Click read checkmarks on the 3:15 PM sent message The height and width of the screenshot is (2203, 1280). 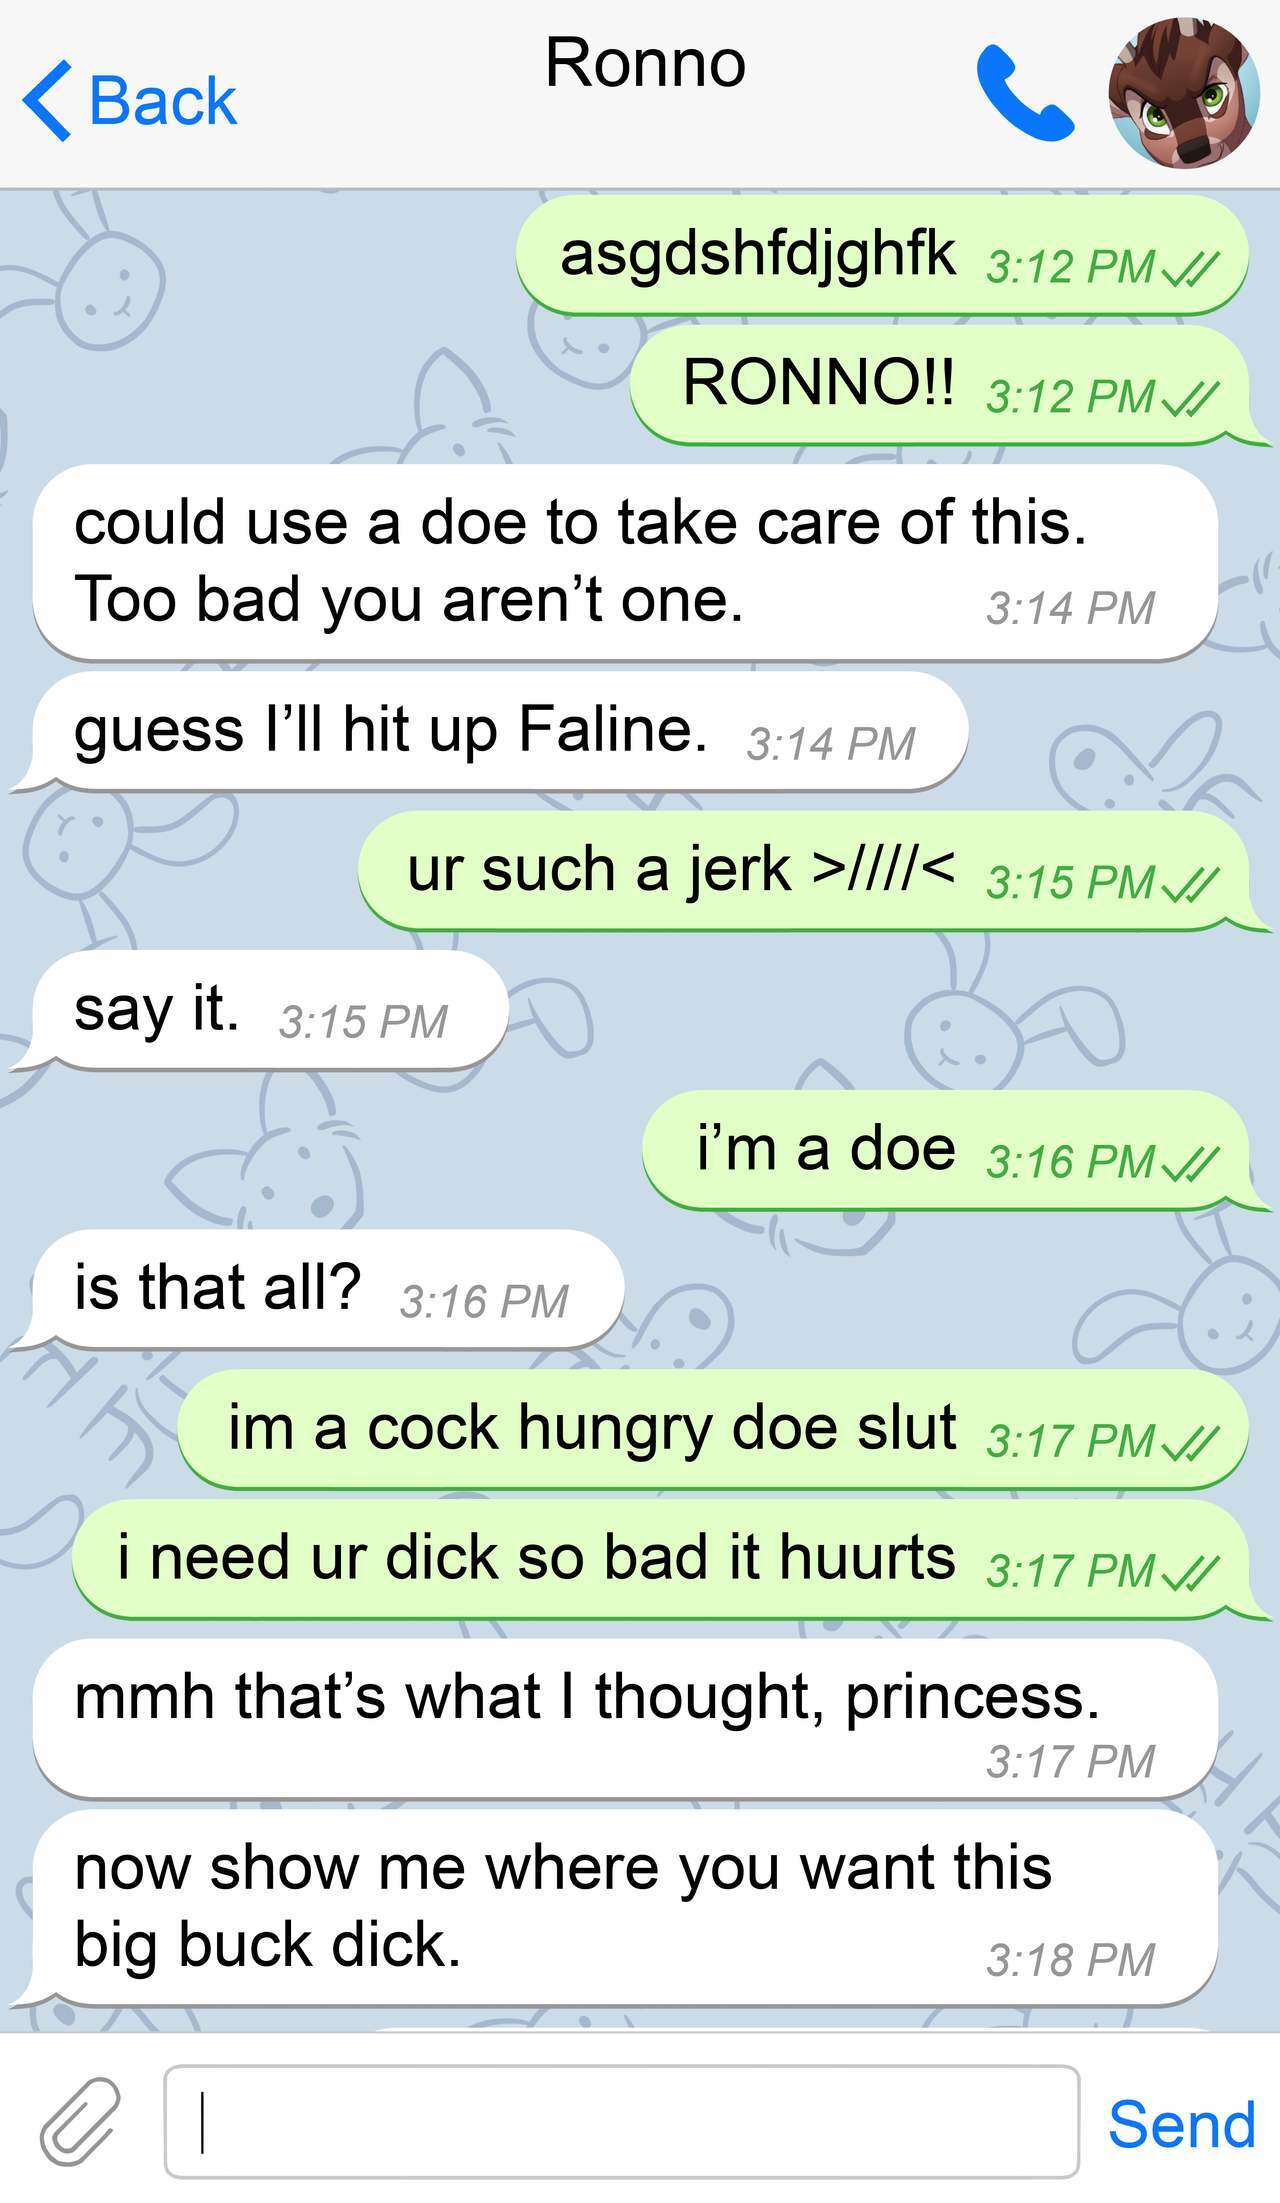coord(1190,883)
